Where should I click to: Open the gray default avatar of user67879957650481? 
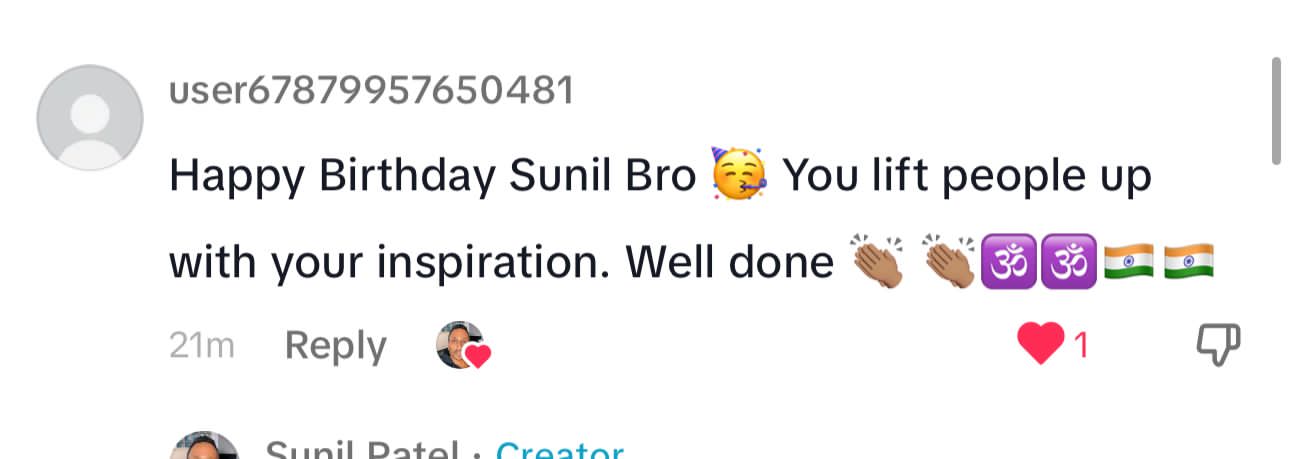pyautogui.click(x=90, y=118)
